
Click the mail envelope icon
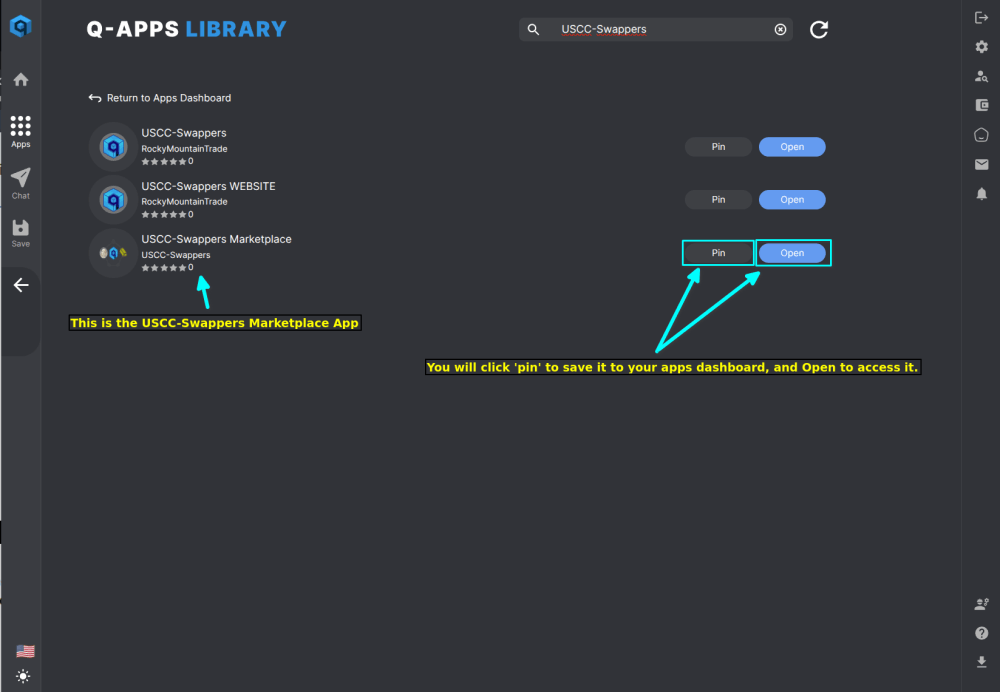tap(981, 164)
